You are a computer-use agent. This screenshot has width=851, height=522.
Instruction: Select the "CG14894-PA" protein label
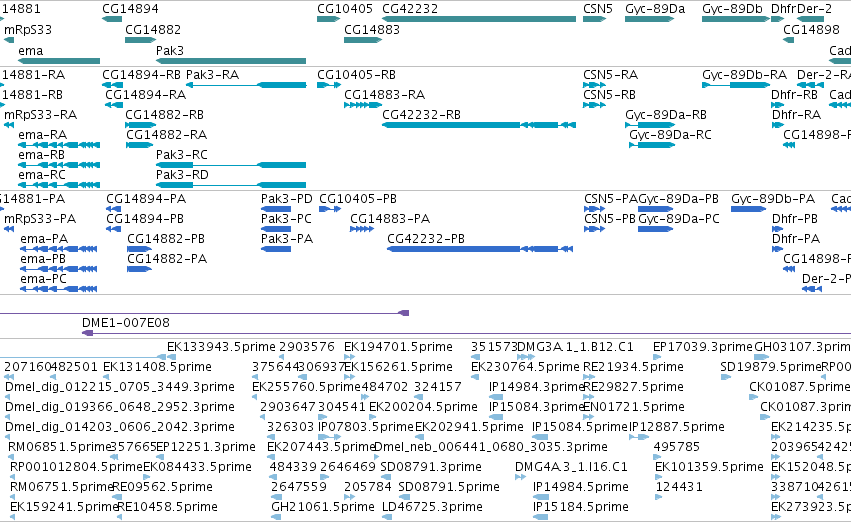146,199
